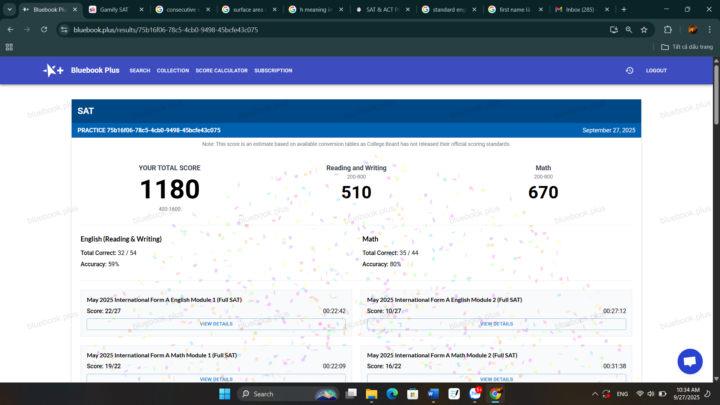Switch to the consecutive search tab
This screenshot has height=405, width=720.
[183, 9]
